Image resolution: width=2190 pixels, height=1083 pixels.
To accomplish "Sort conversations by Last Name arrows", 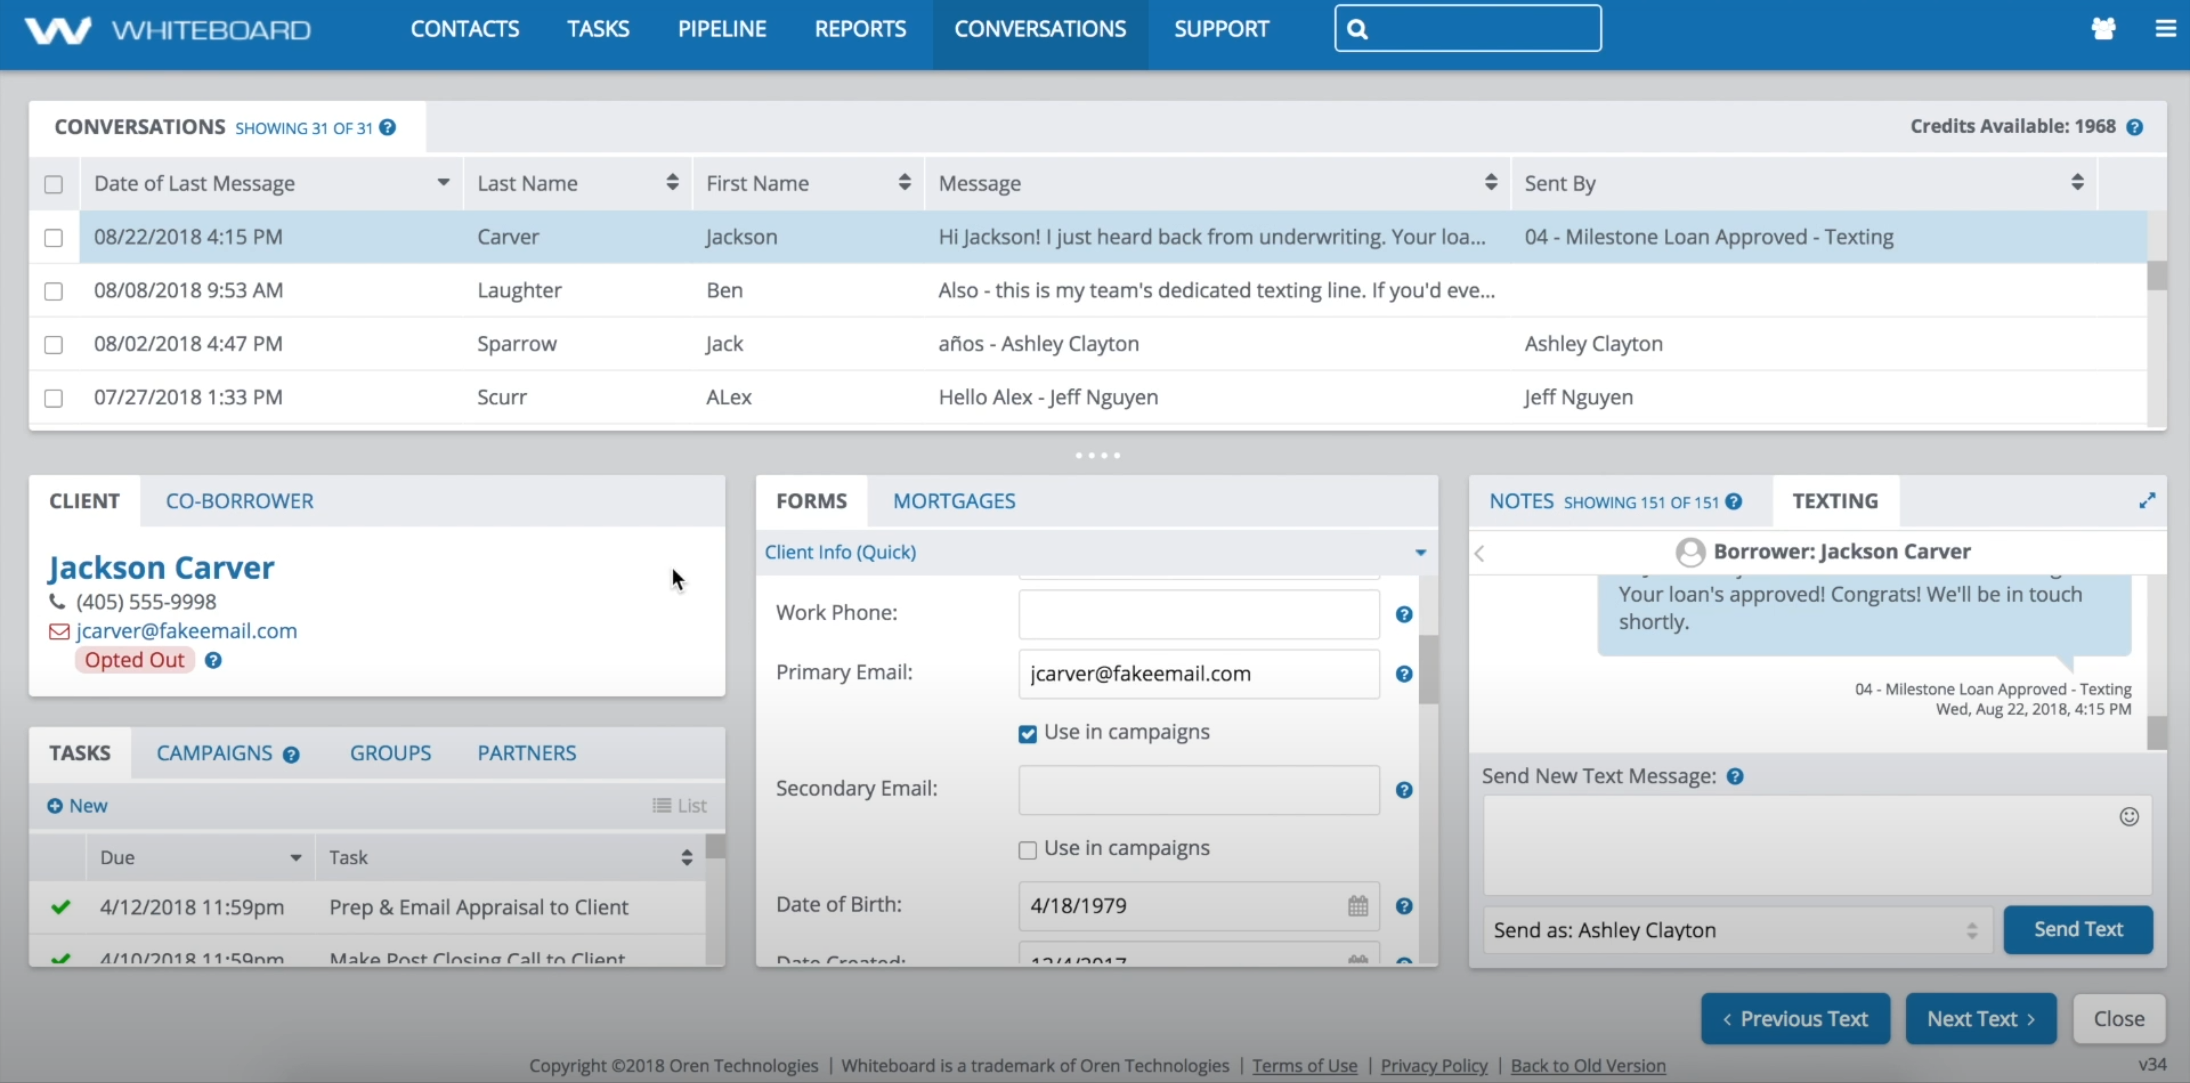I will click(x=672, y=182).
